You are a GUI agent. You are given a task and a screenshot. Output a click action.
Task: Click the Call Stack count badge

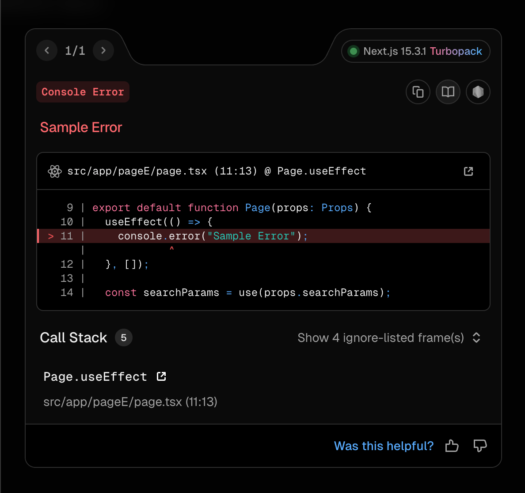pyautogui.click(x=124, y=338)
